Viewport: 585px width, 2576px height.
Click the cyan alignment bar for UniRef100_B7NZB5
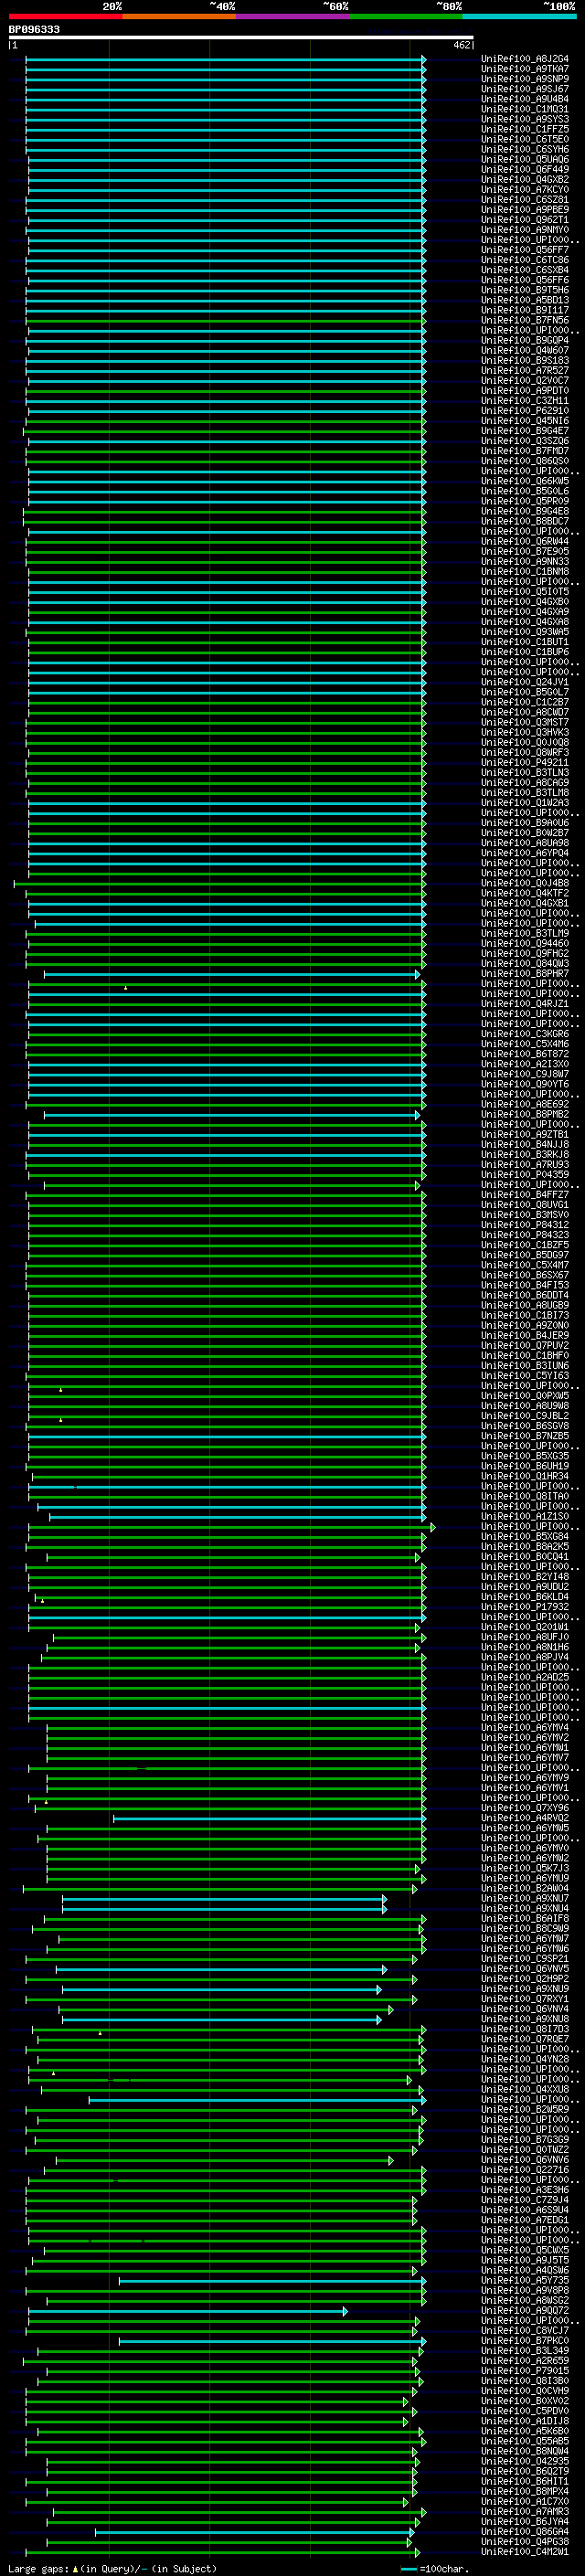click(x=227, y=1437)
